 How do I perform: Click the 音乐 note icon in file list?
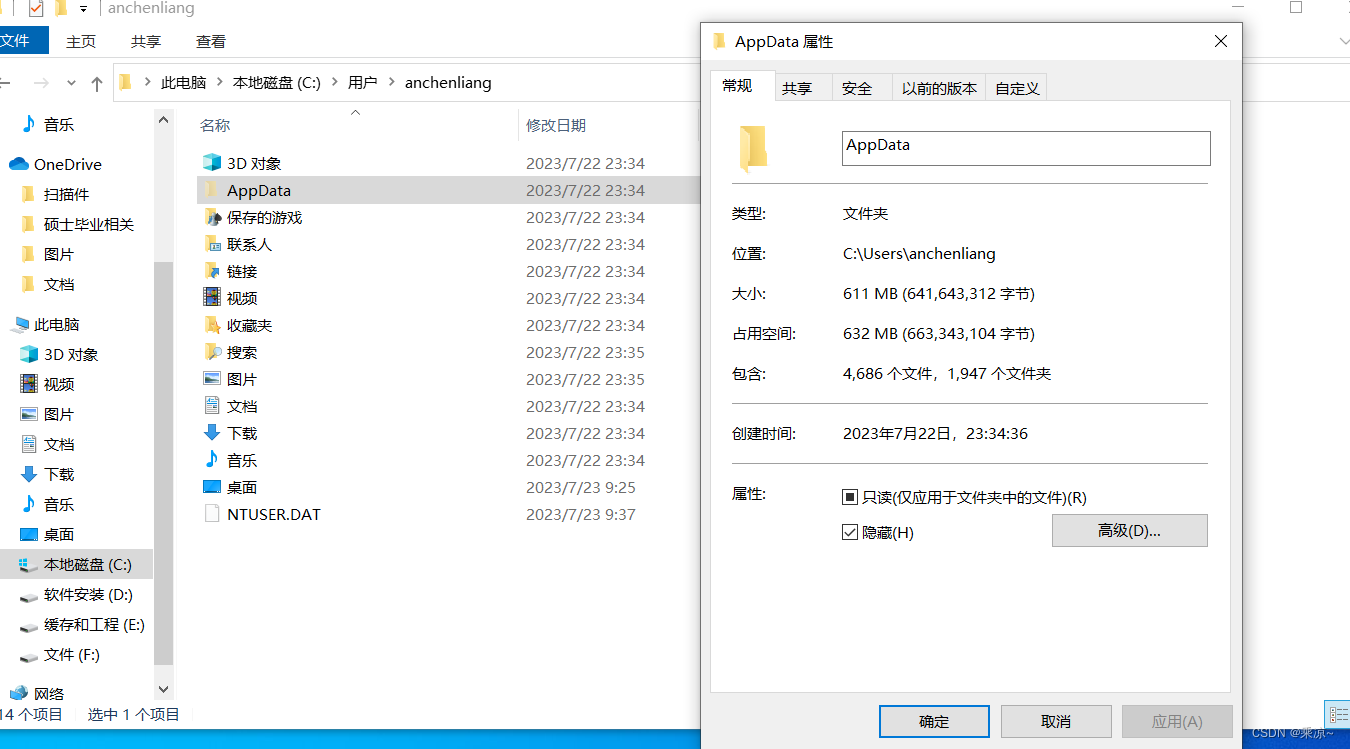211,460
